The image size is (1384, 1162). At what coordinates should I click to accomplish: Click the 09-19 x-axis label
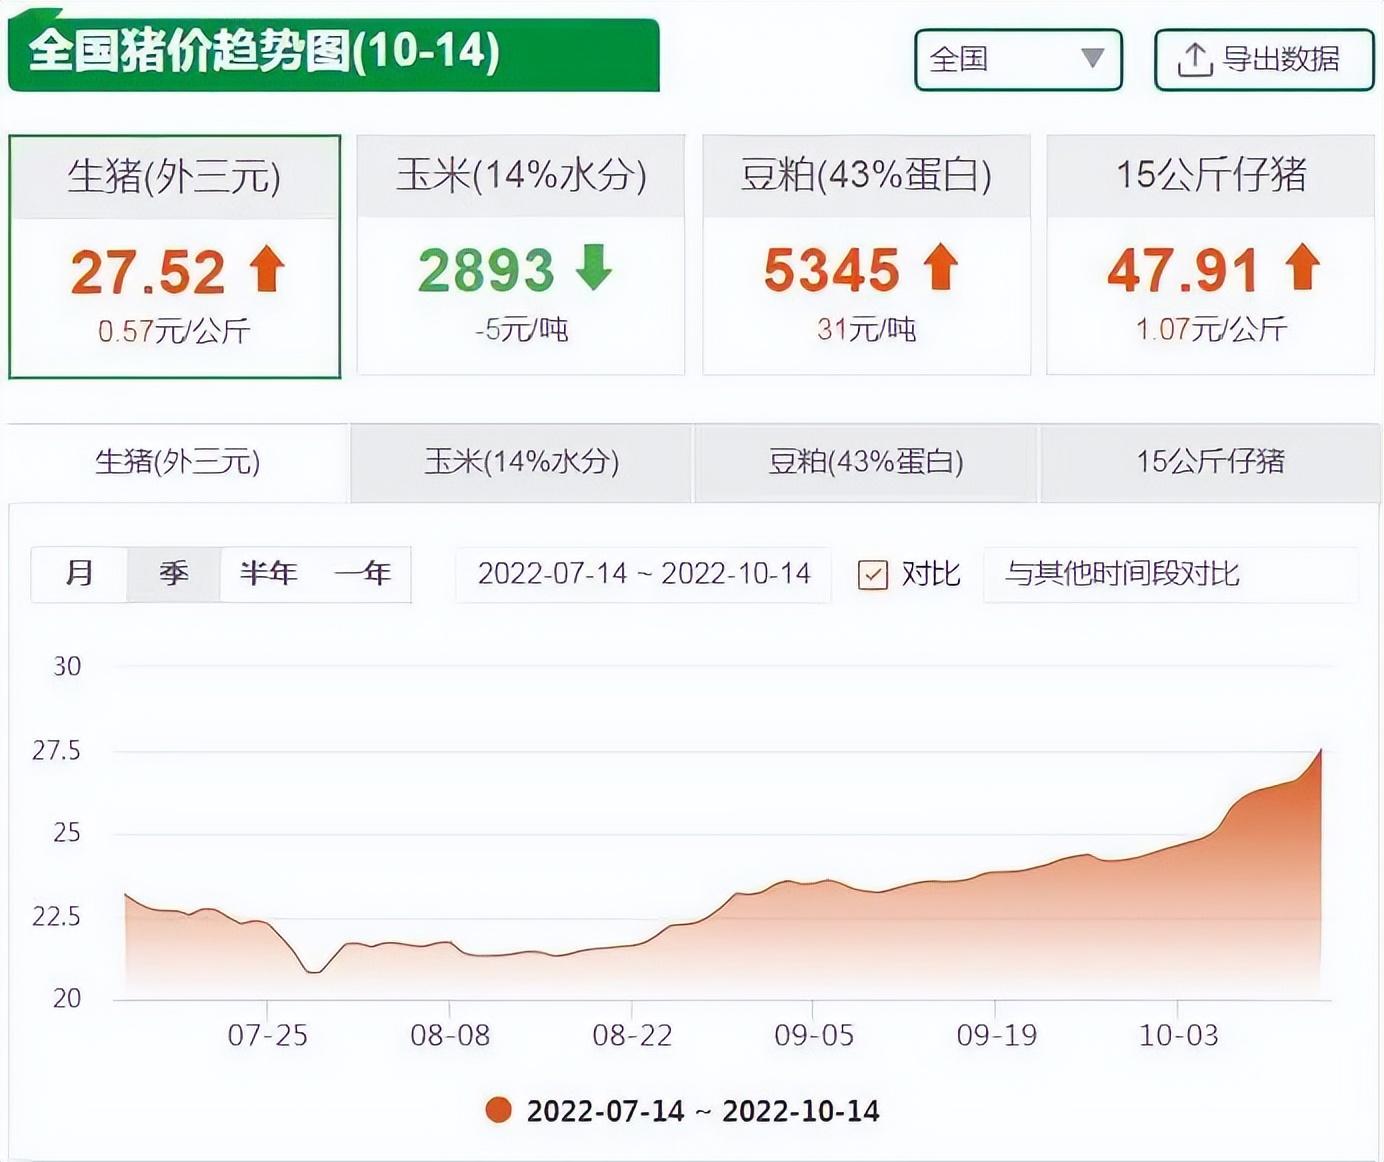coord(996,1035)
